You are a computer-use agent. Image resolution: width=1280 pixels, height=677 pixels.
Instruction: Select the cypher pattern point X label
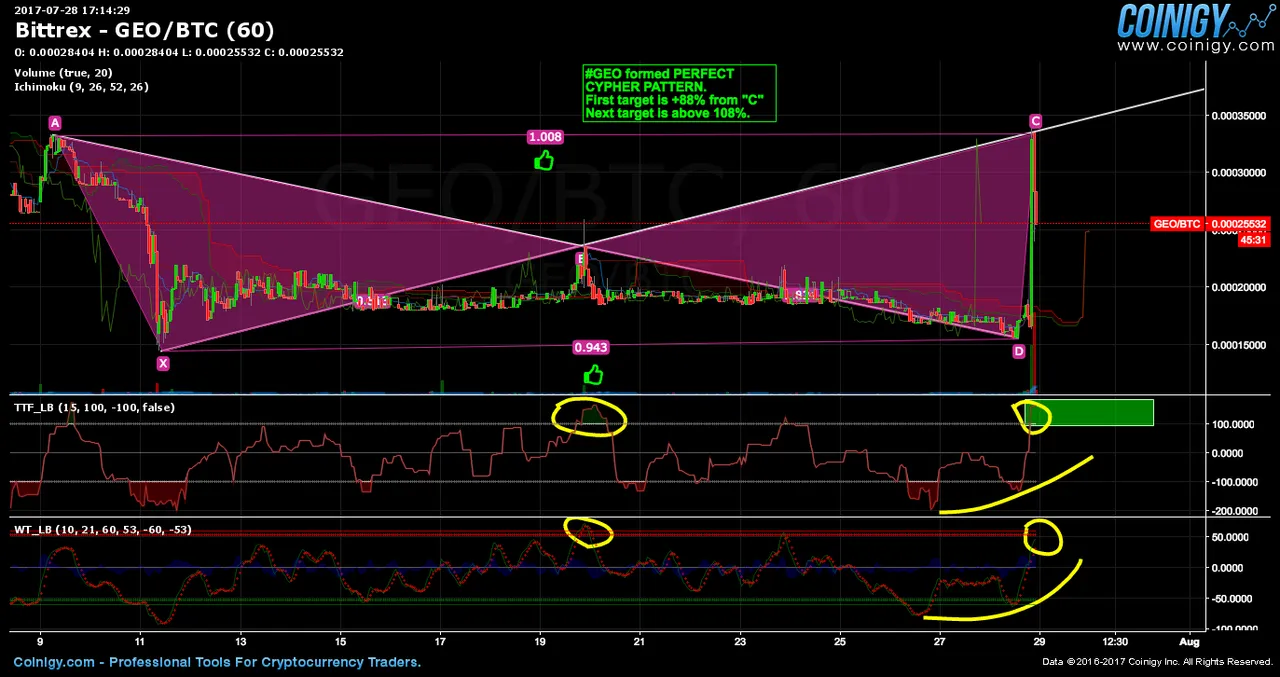(163, 364)
